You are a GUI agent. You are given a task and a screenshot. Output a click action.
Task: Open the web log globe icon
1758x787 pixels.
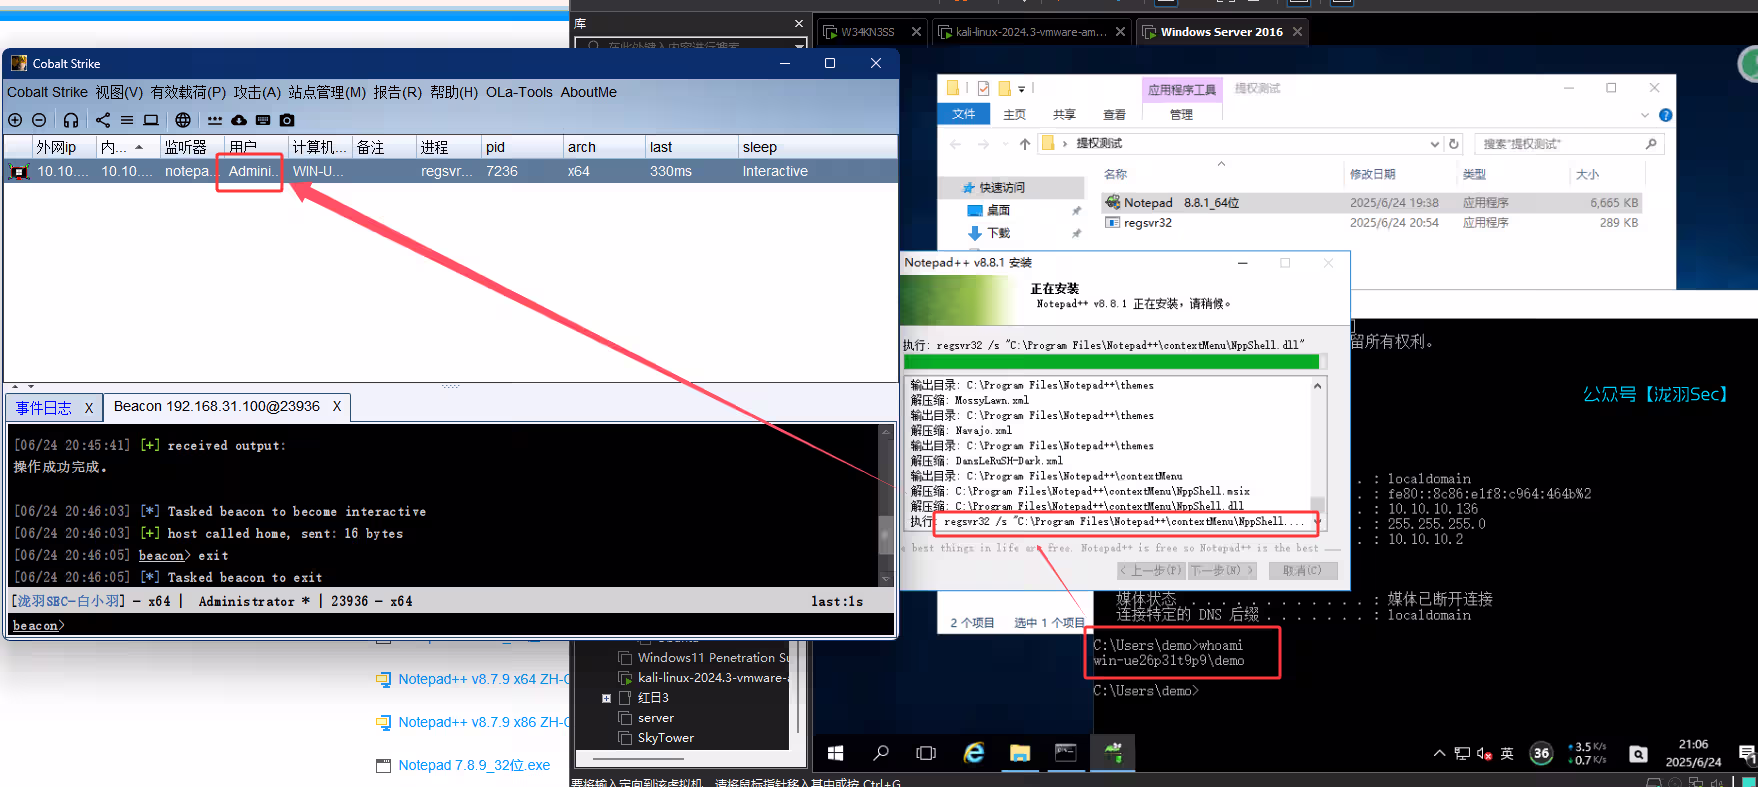tap(183, 120)
